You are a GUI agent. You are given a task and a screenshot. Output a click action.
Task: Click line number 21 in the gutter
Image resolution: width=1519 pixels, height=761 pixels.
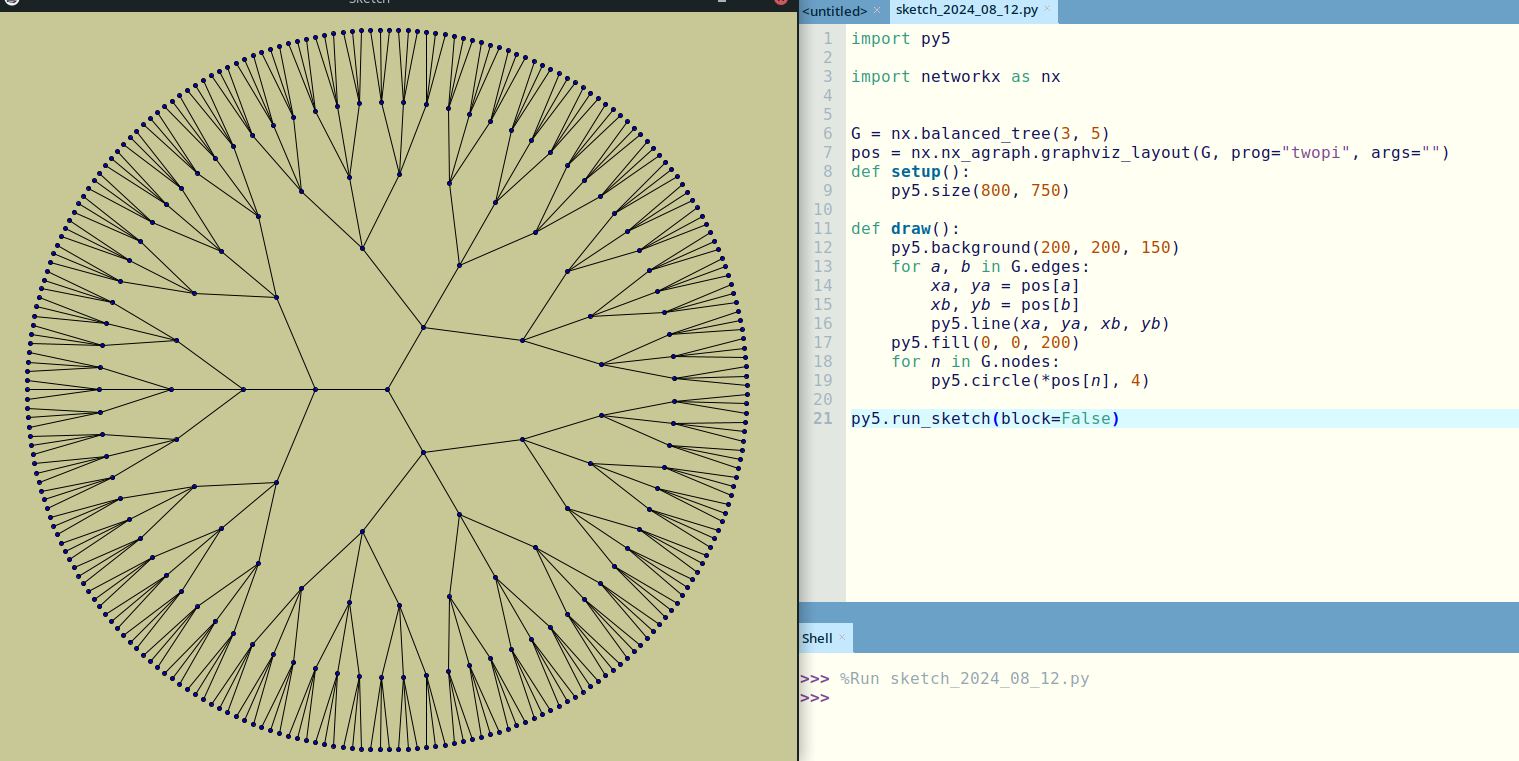point(822,419)
